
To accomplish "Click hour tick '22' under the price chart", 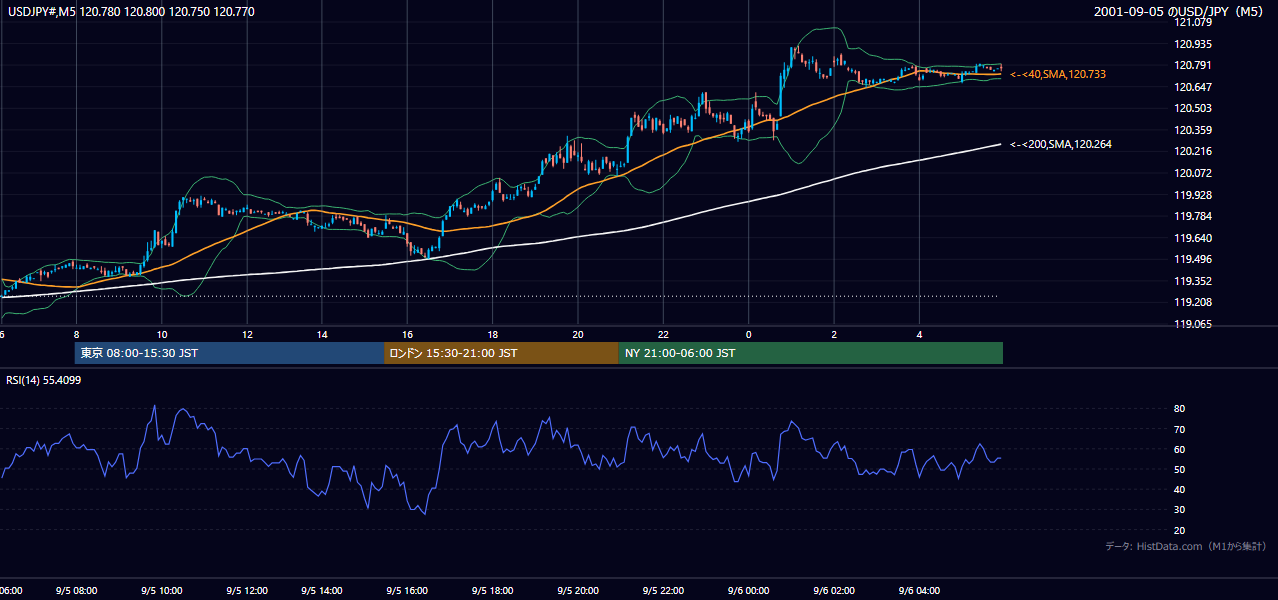I will pos(663,335).
